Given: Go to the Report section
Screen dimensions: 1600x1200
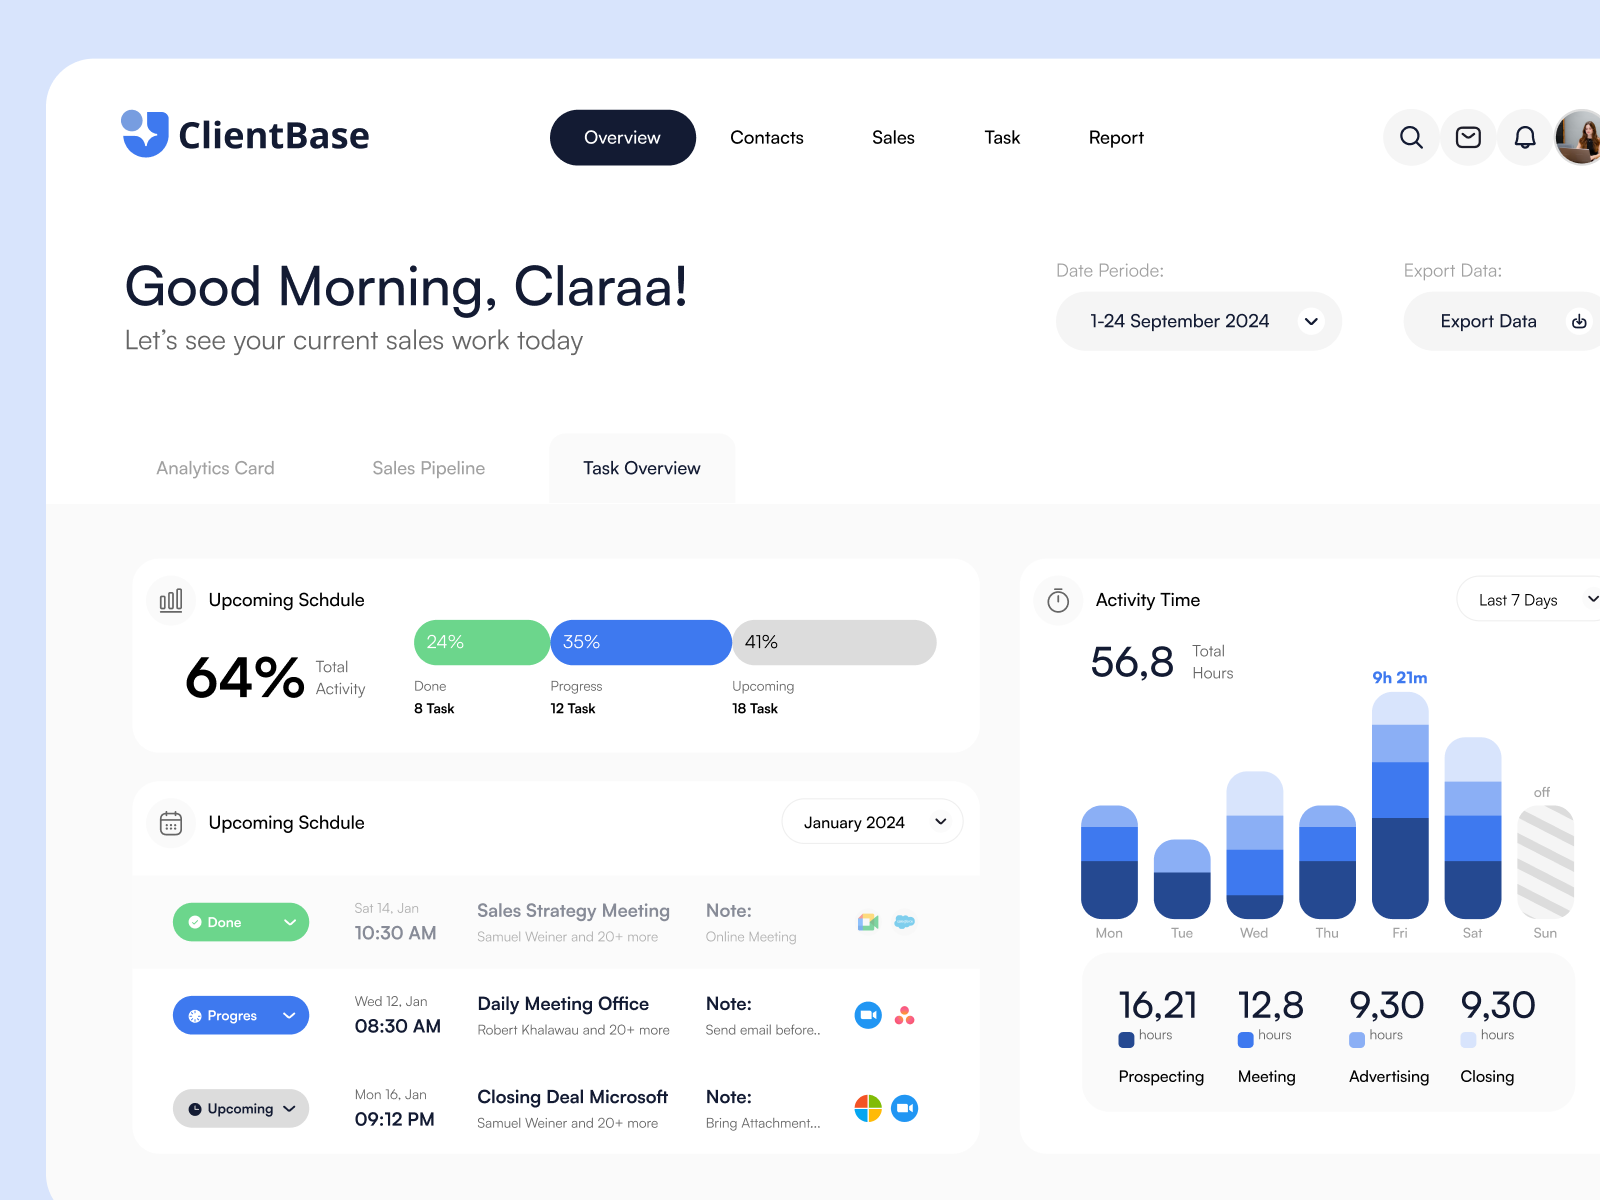Looking at the screenshot, I should (x=1116, y=137).
